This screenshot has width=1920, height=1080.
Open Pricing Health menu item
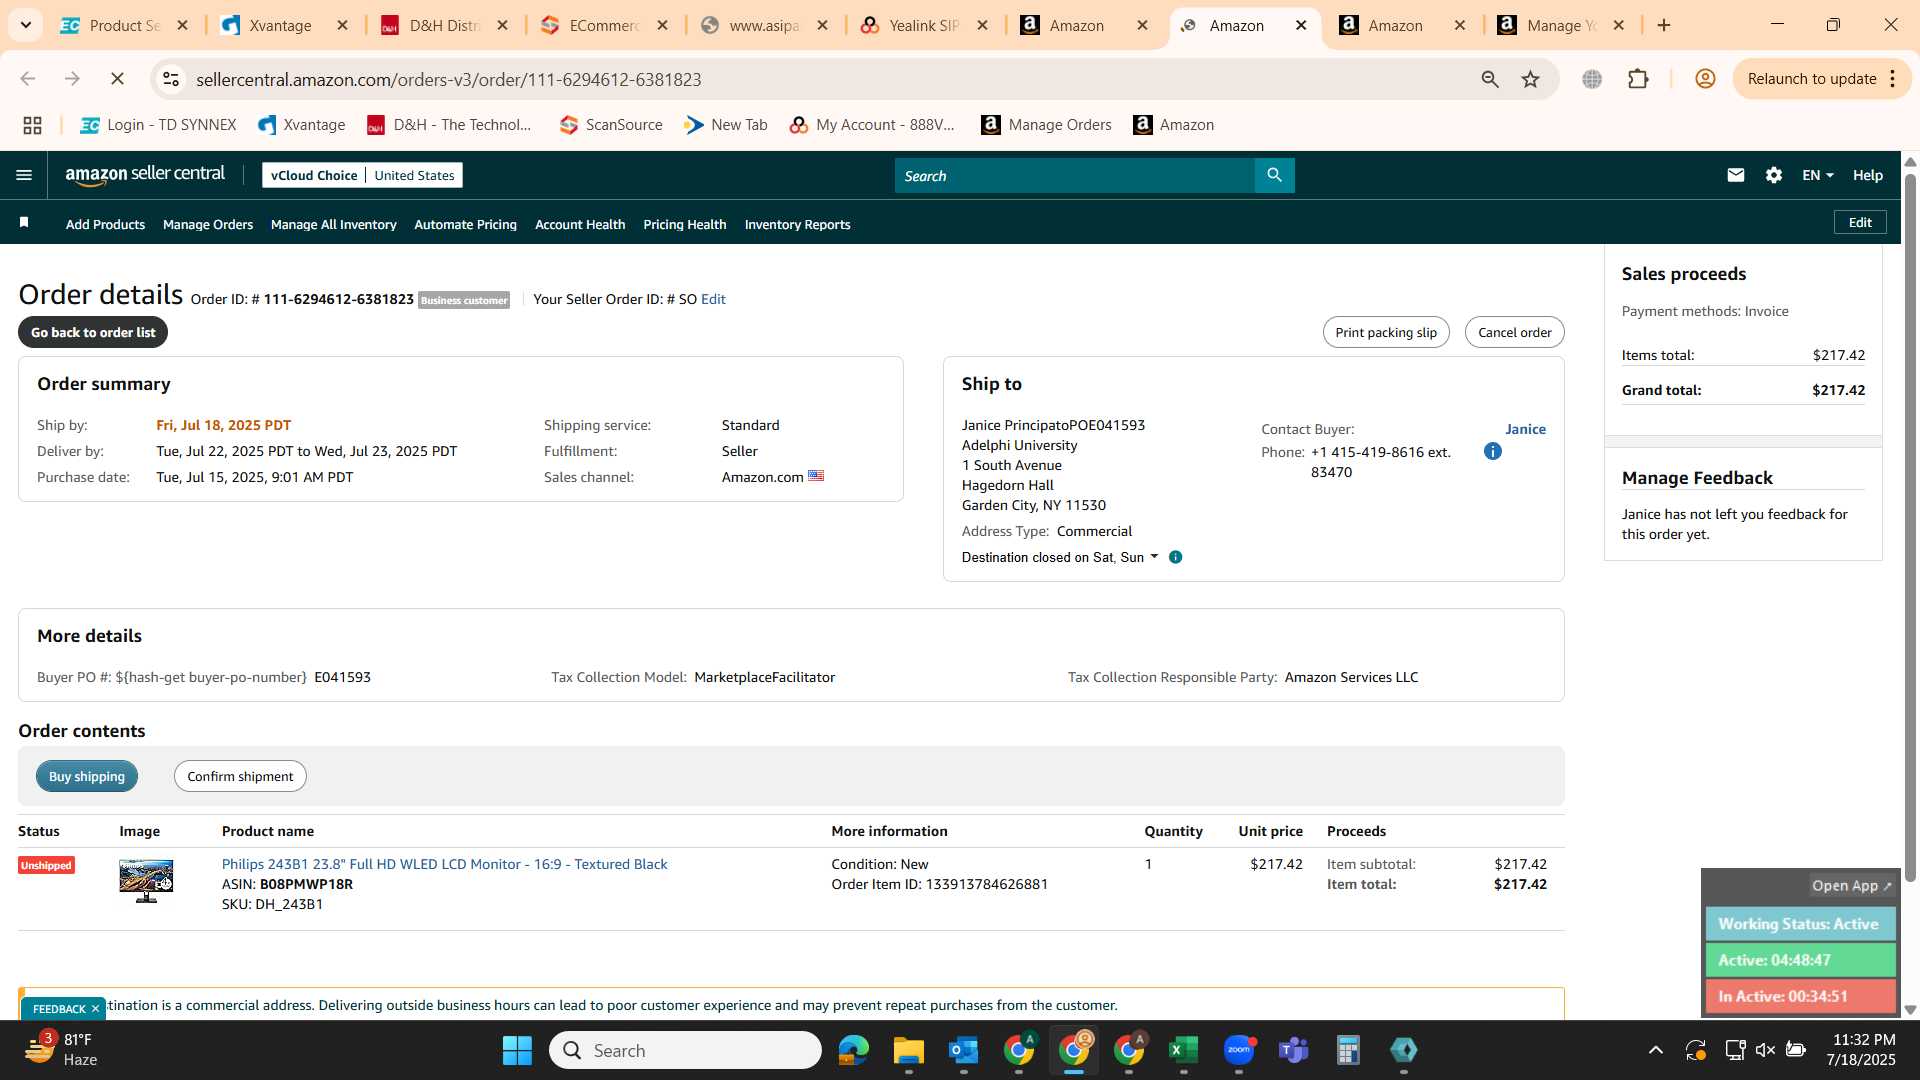pyautogui.click(x=685, y=224)
